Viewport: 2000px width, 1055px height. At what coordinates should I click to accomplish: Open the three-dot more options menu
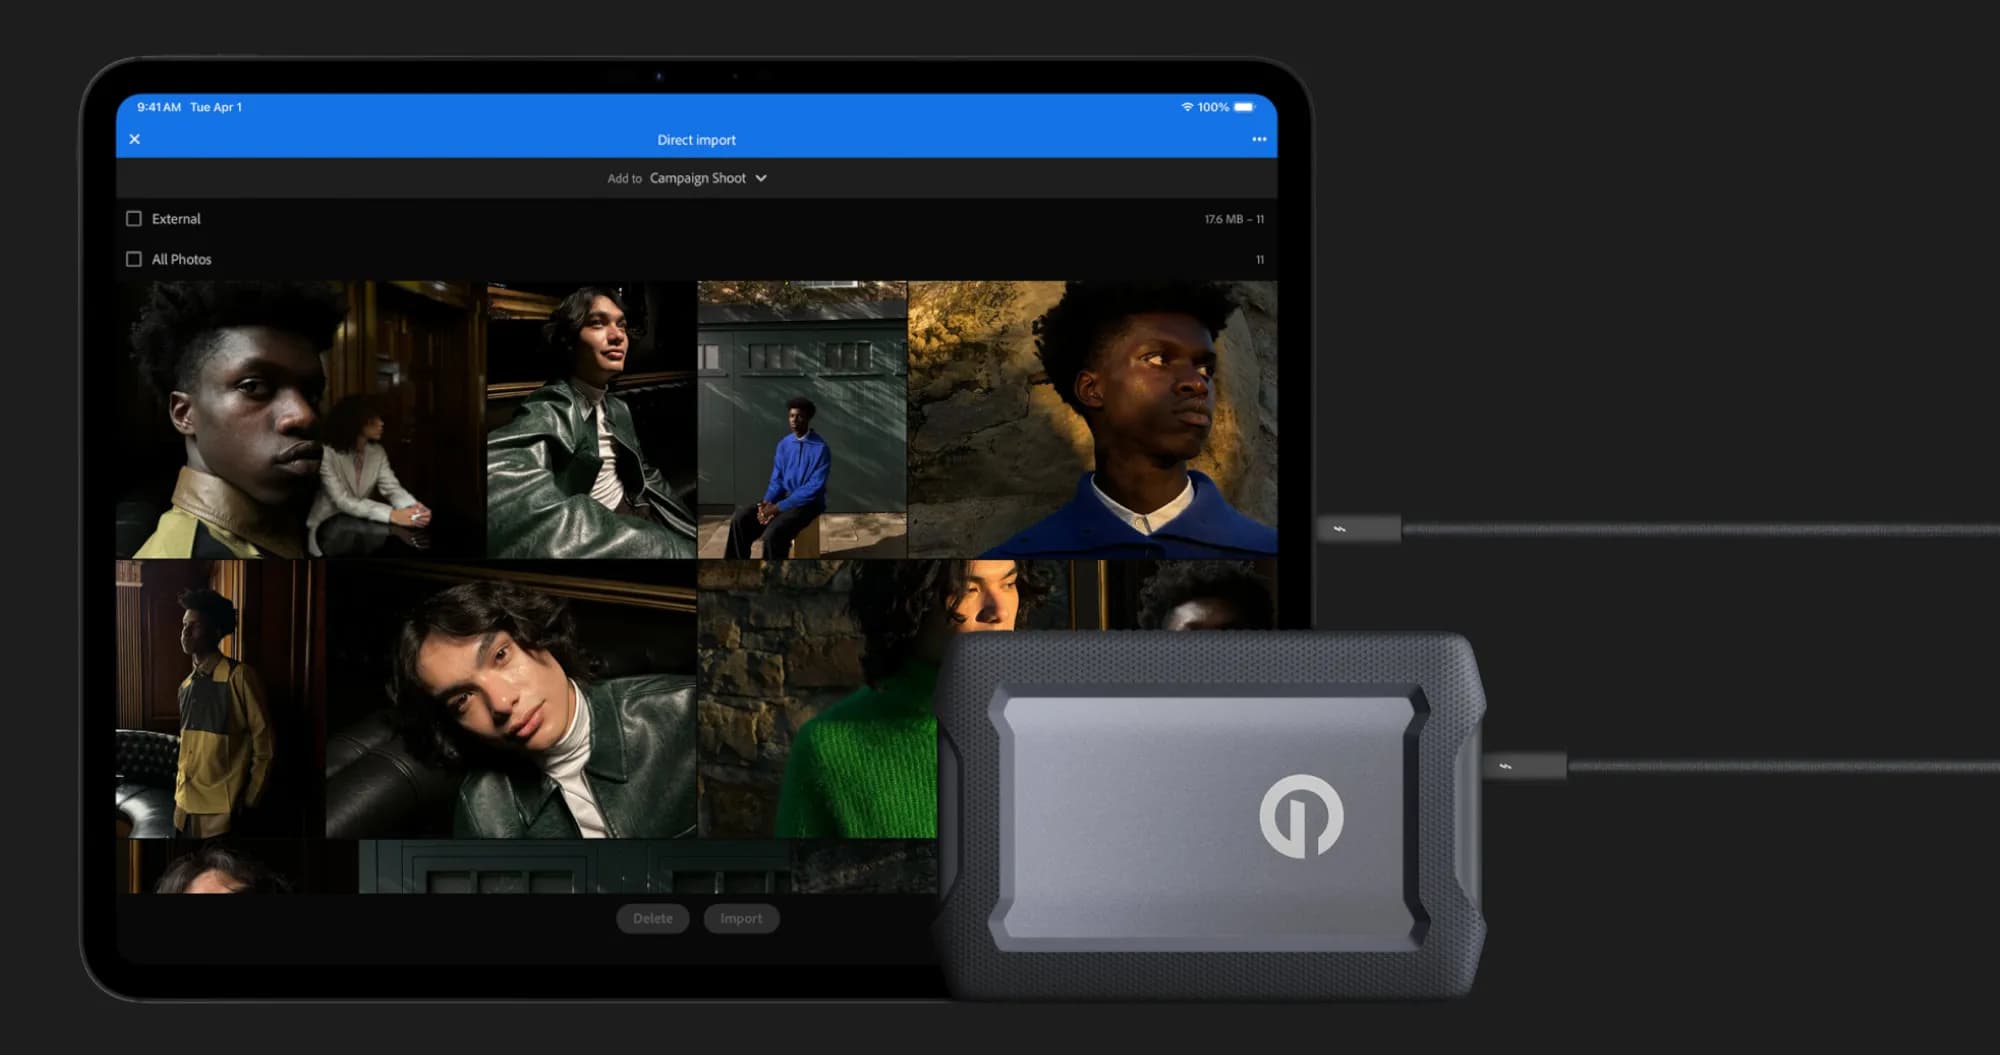(x=1259, y=139)
